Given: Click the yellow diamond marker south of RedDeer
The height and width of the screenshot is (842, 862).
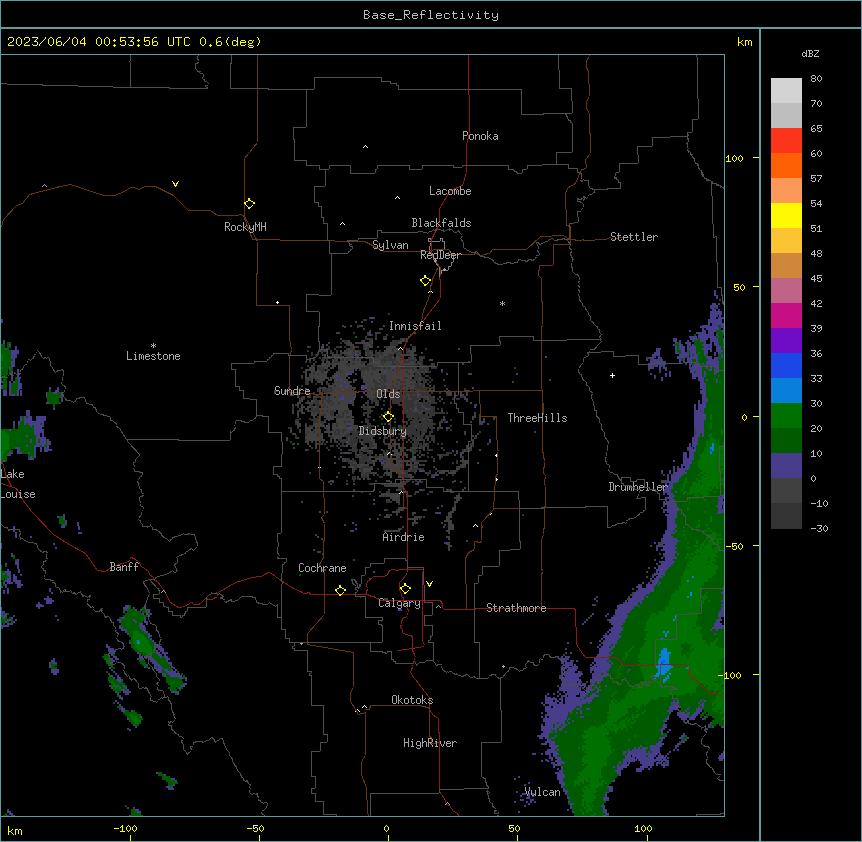Looking at the screenshot, I should click(x=426, y=281).
